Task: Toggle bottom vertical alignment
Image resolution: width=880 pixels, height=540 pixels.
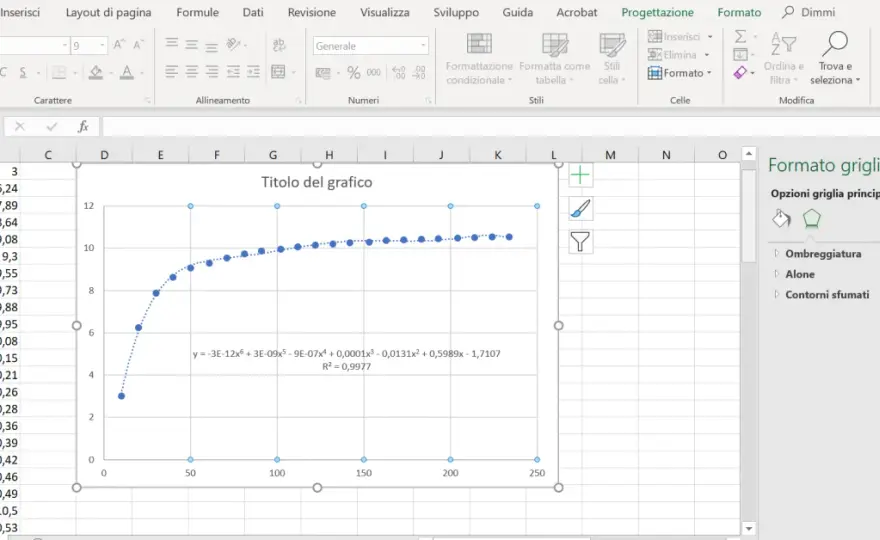Action: tap(212, 46)
